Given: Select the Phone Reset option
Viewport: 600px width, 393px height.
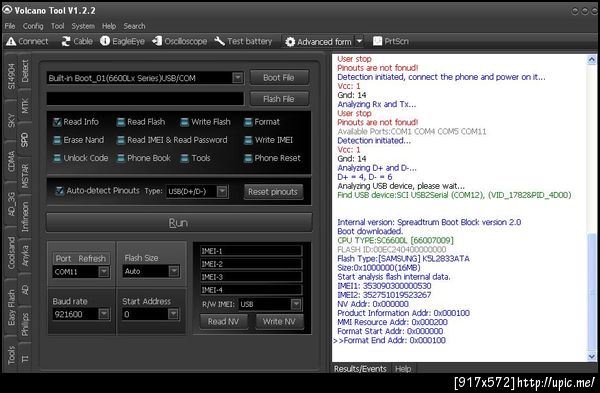Looking at the screenshot, I should click(248, 158).
